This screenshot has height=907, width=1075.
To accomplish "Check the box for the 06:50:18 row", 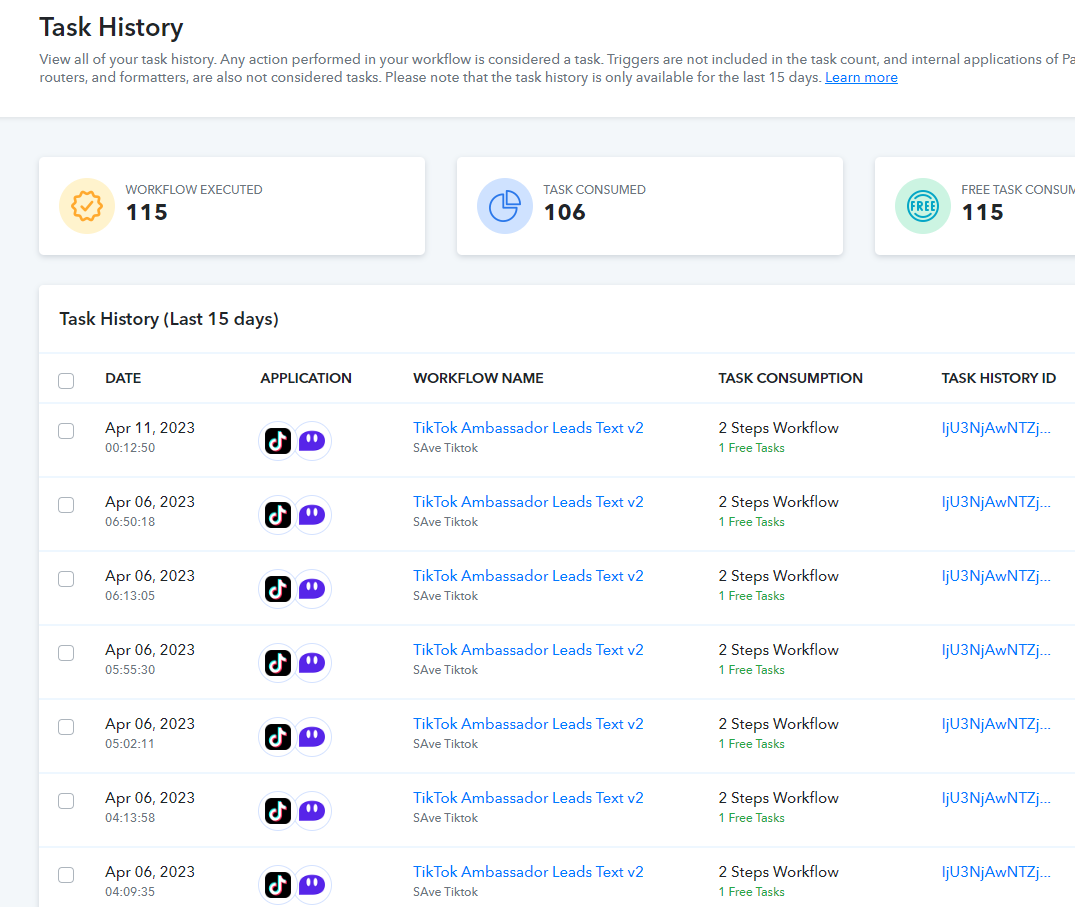I will coord(66,505).
